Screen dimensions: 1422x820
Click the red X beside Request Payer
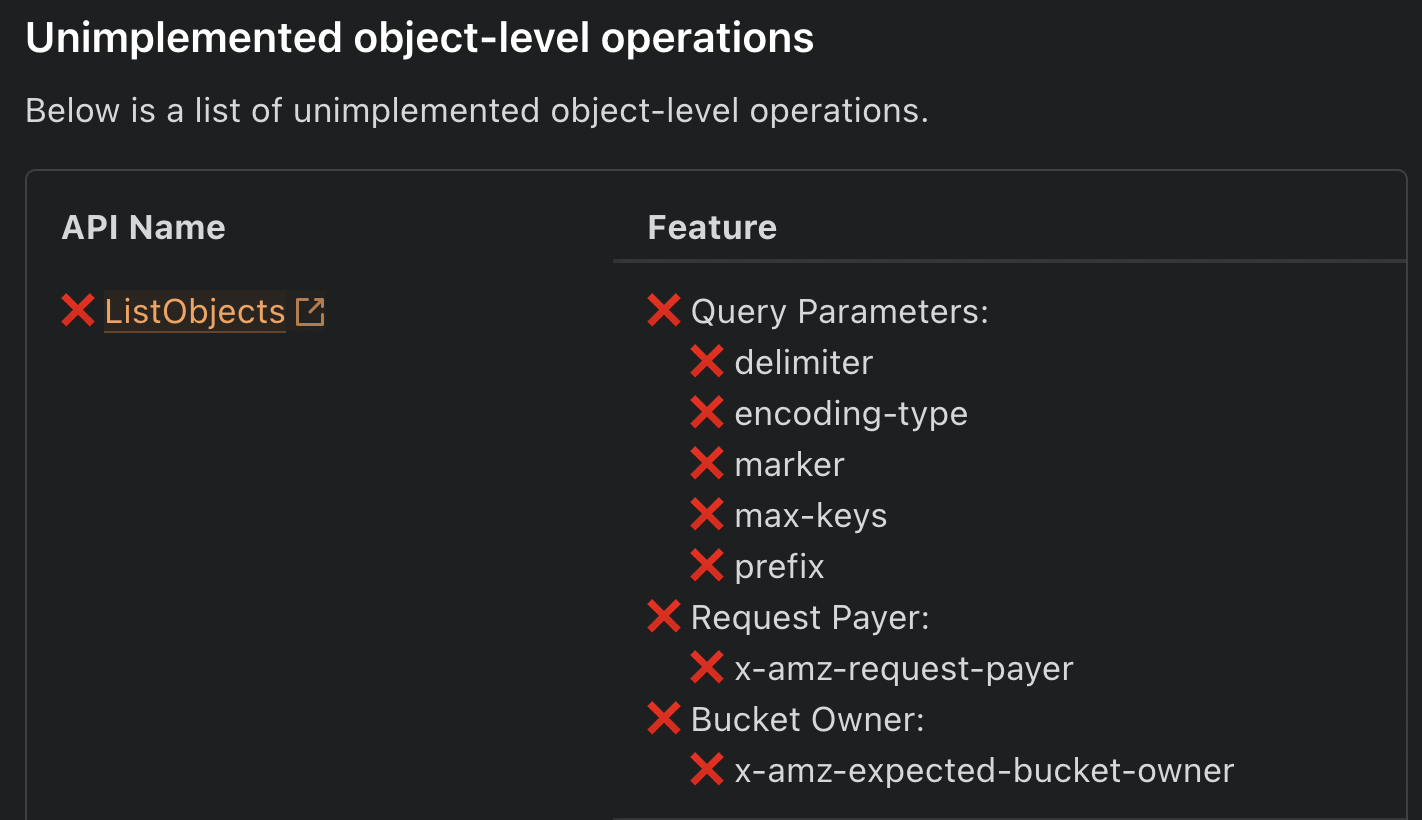pos(664,617)
